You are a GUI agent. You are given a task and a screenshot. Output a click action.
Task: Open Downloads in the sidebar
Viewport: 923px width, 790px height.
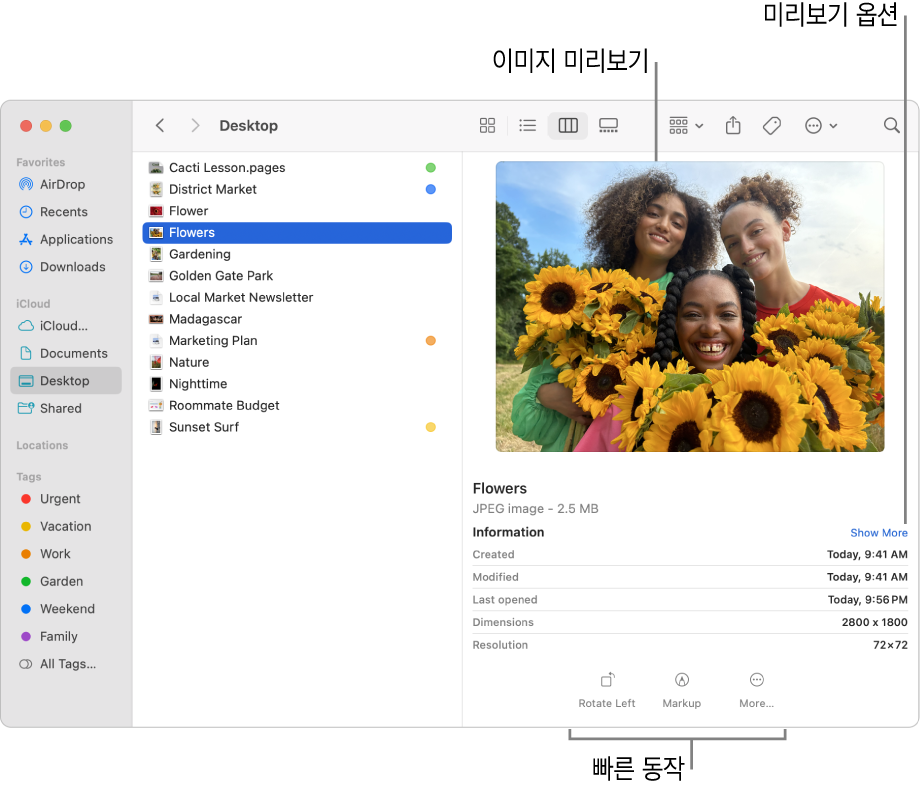point(66,267)
